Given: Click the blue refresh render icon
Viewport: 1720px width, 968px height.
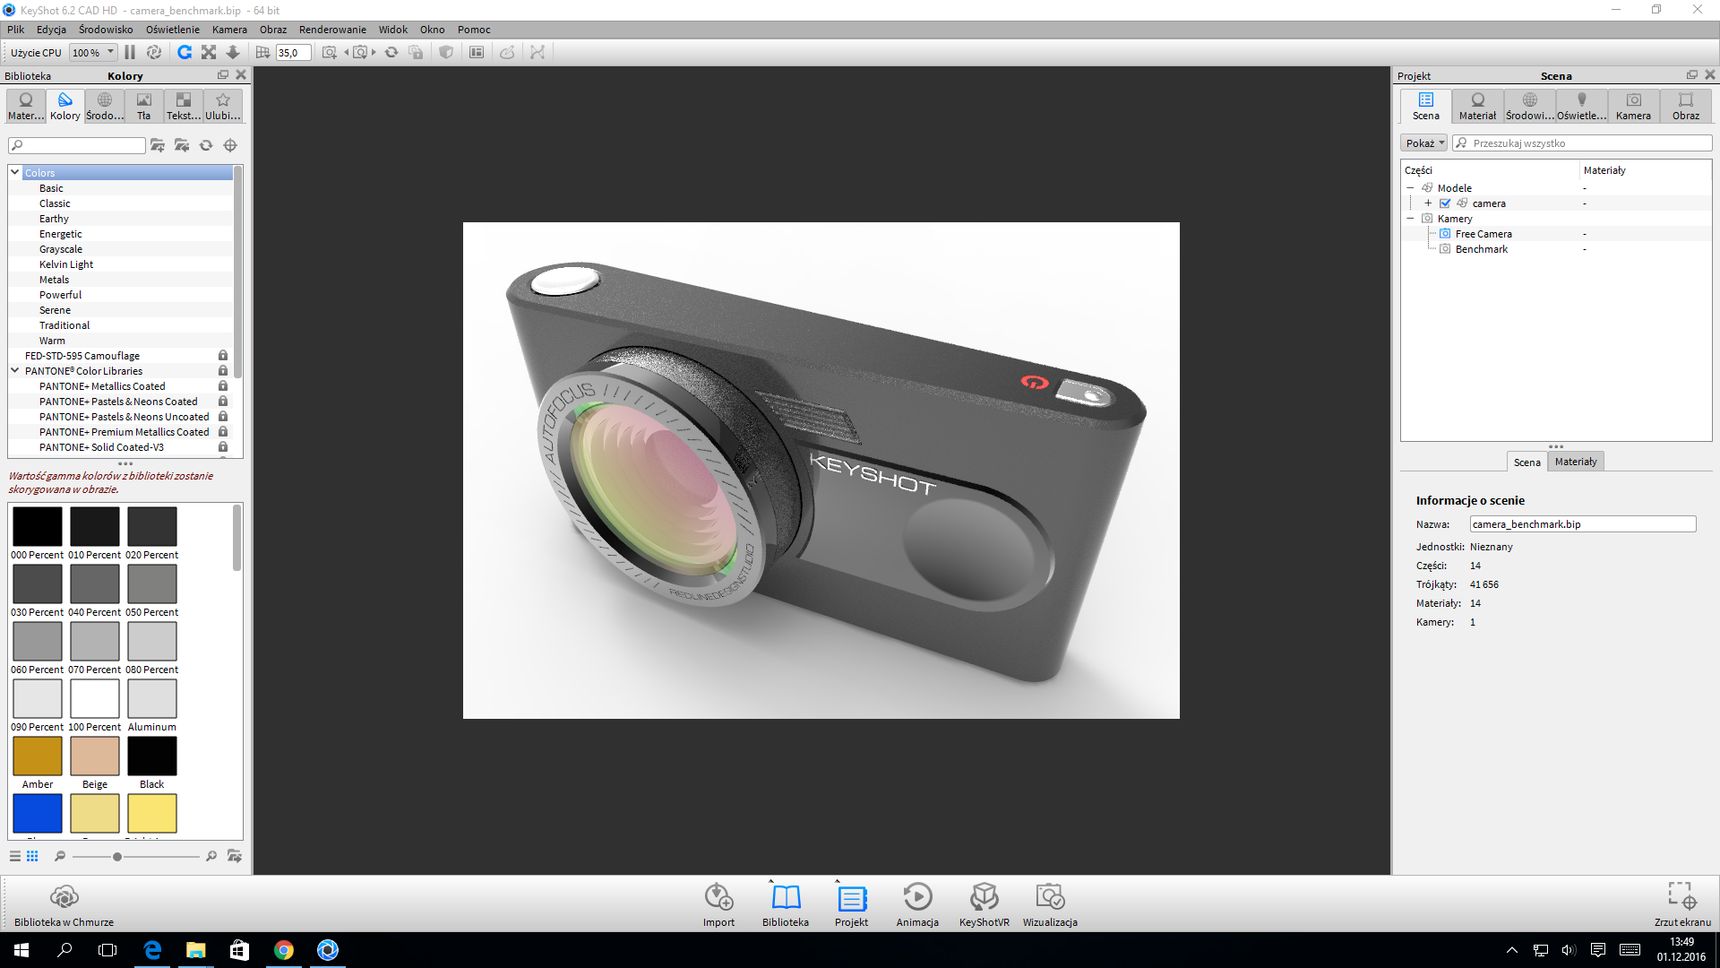Looking at the screenshot, I should (x=184, y=52).
